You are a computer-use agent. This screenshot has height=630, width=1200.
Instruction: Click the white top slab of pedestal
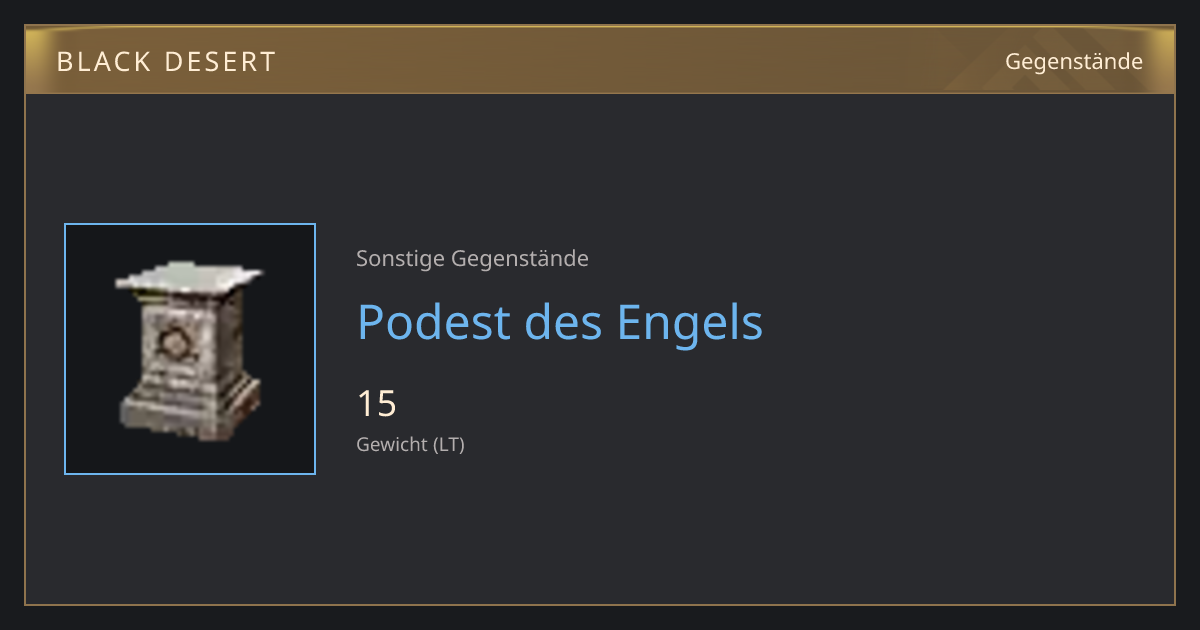pyautogui.click(x=189, y=274)
